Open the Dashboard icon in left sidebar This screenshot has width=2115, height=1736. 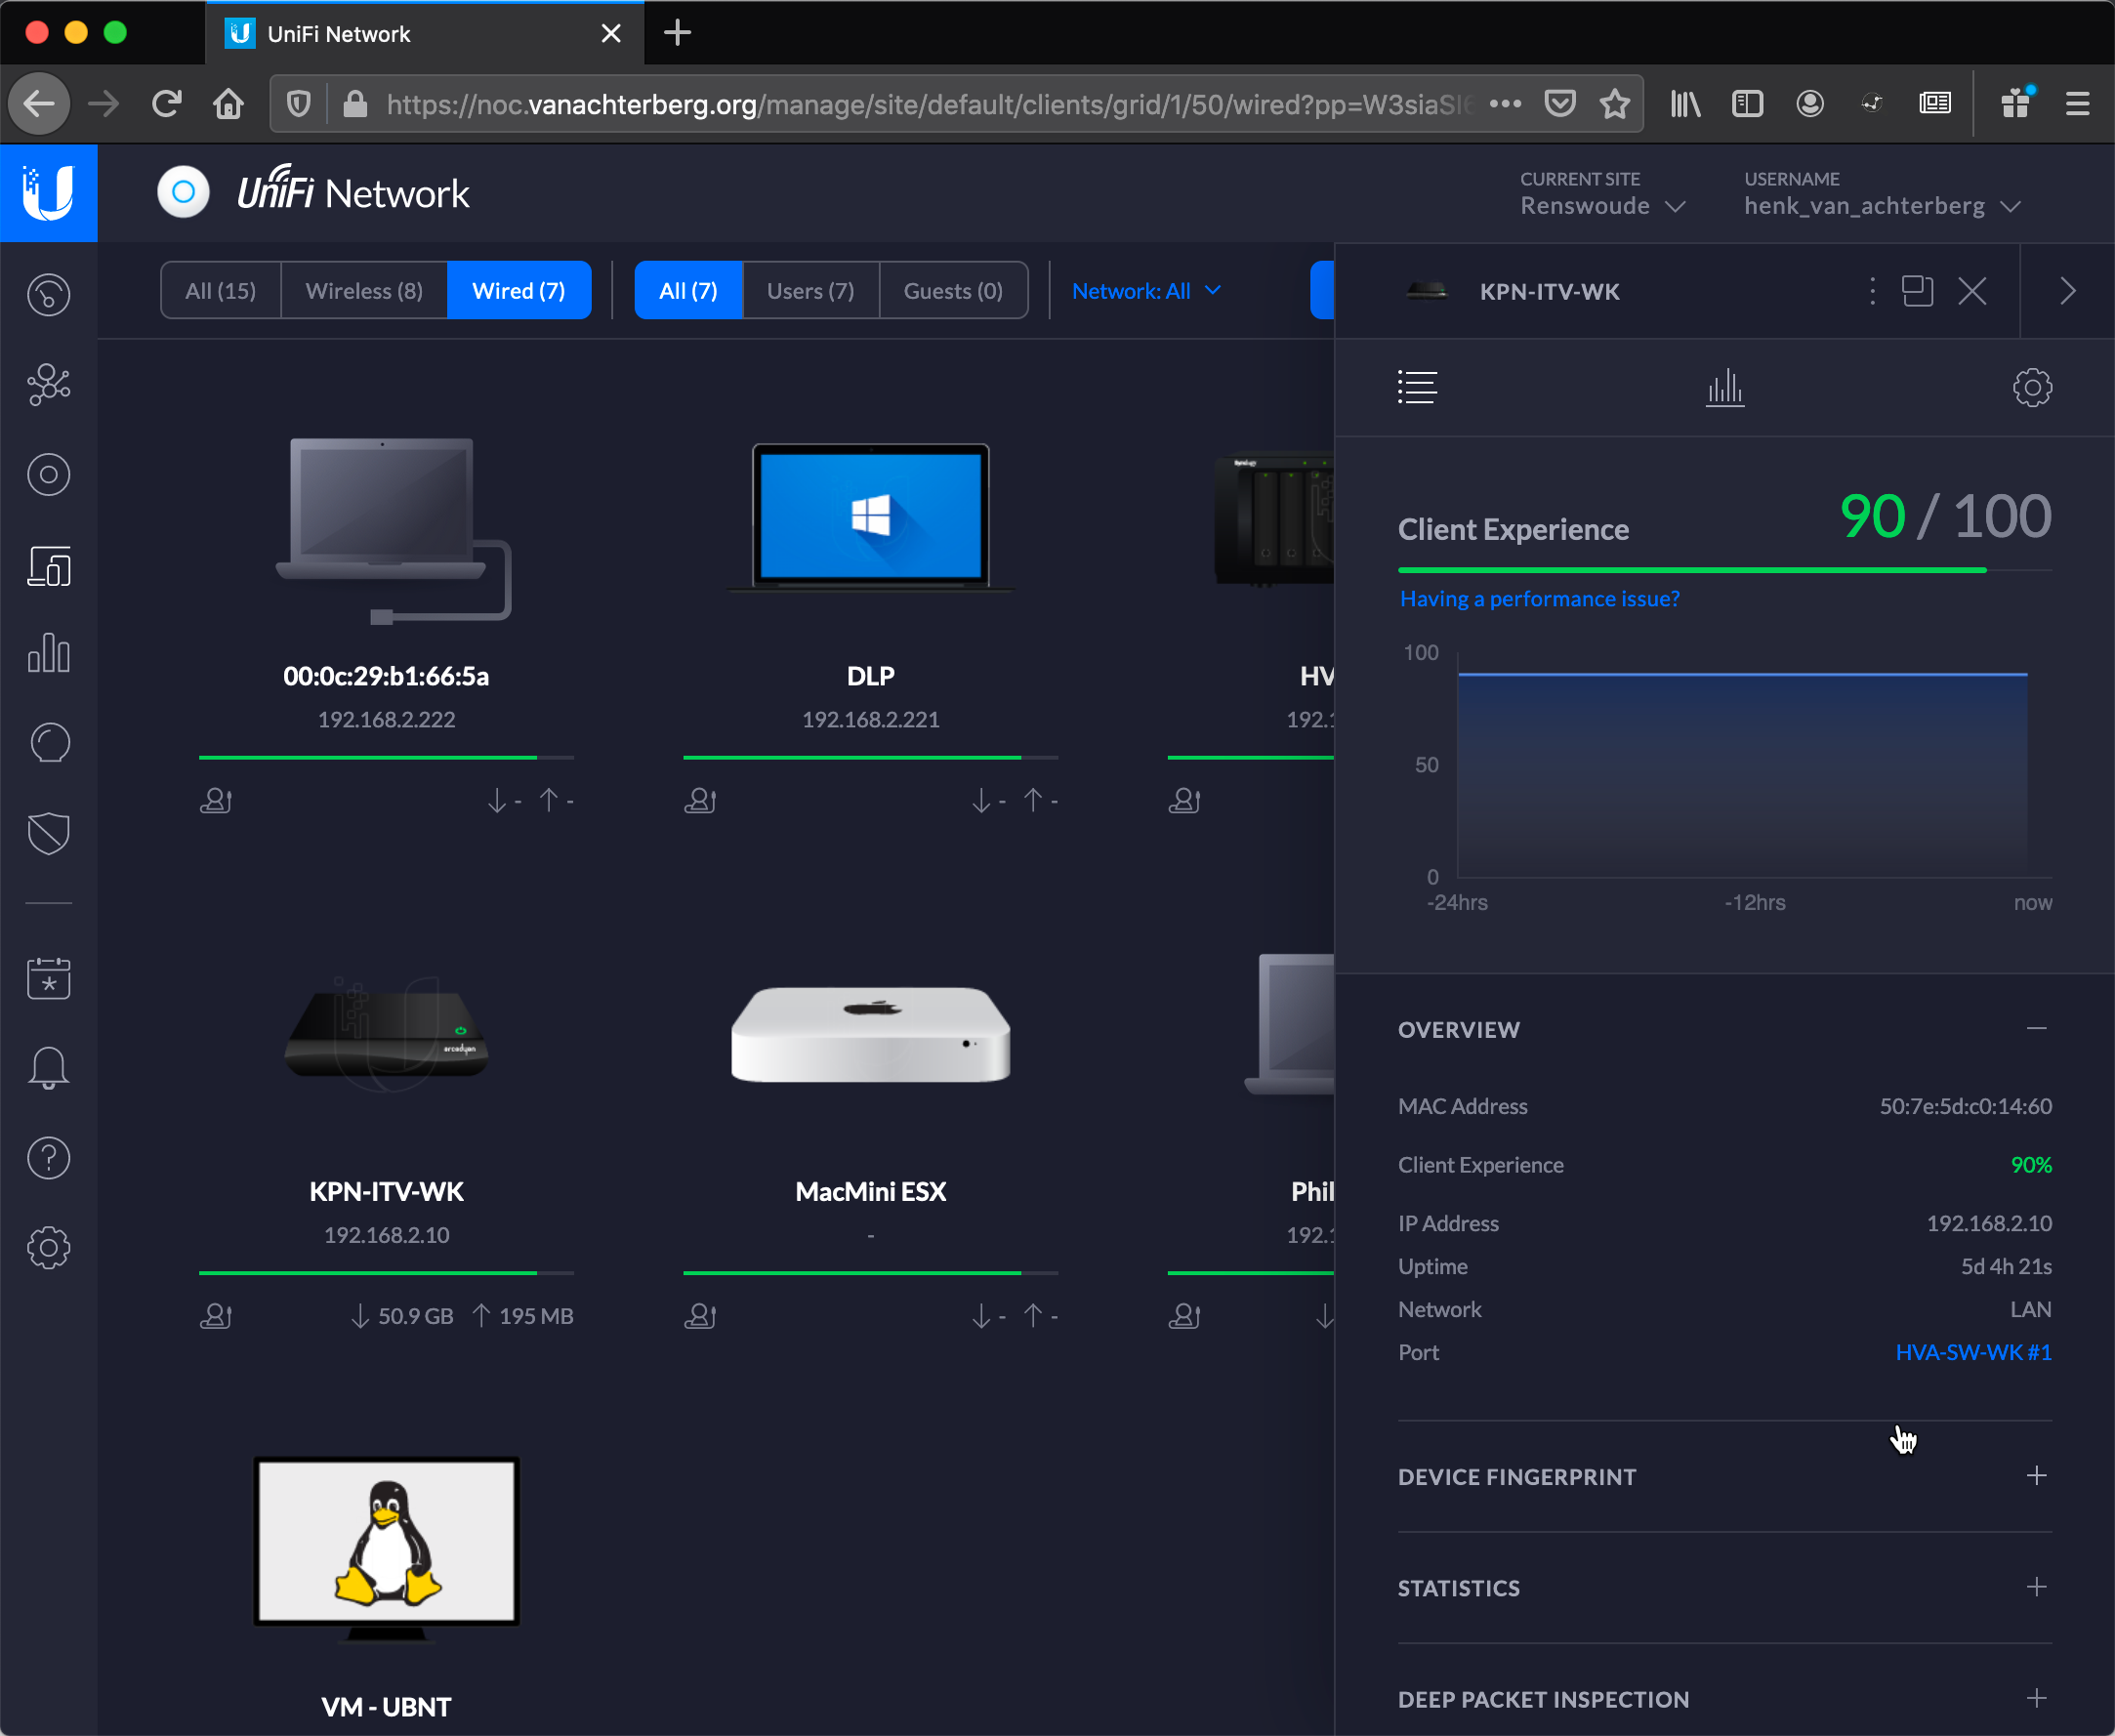click(49, 294)
